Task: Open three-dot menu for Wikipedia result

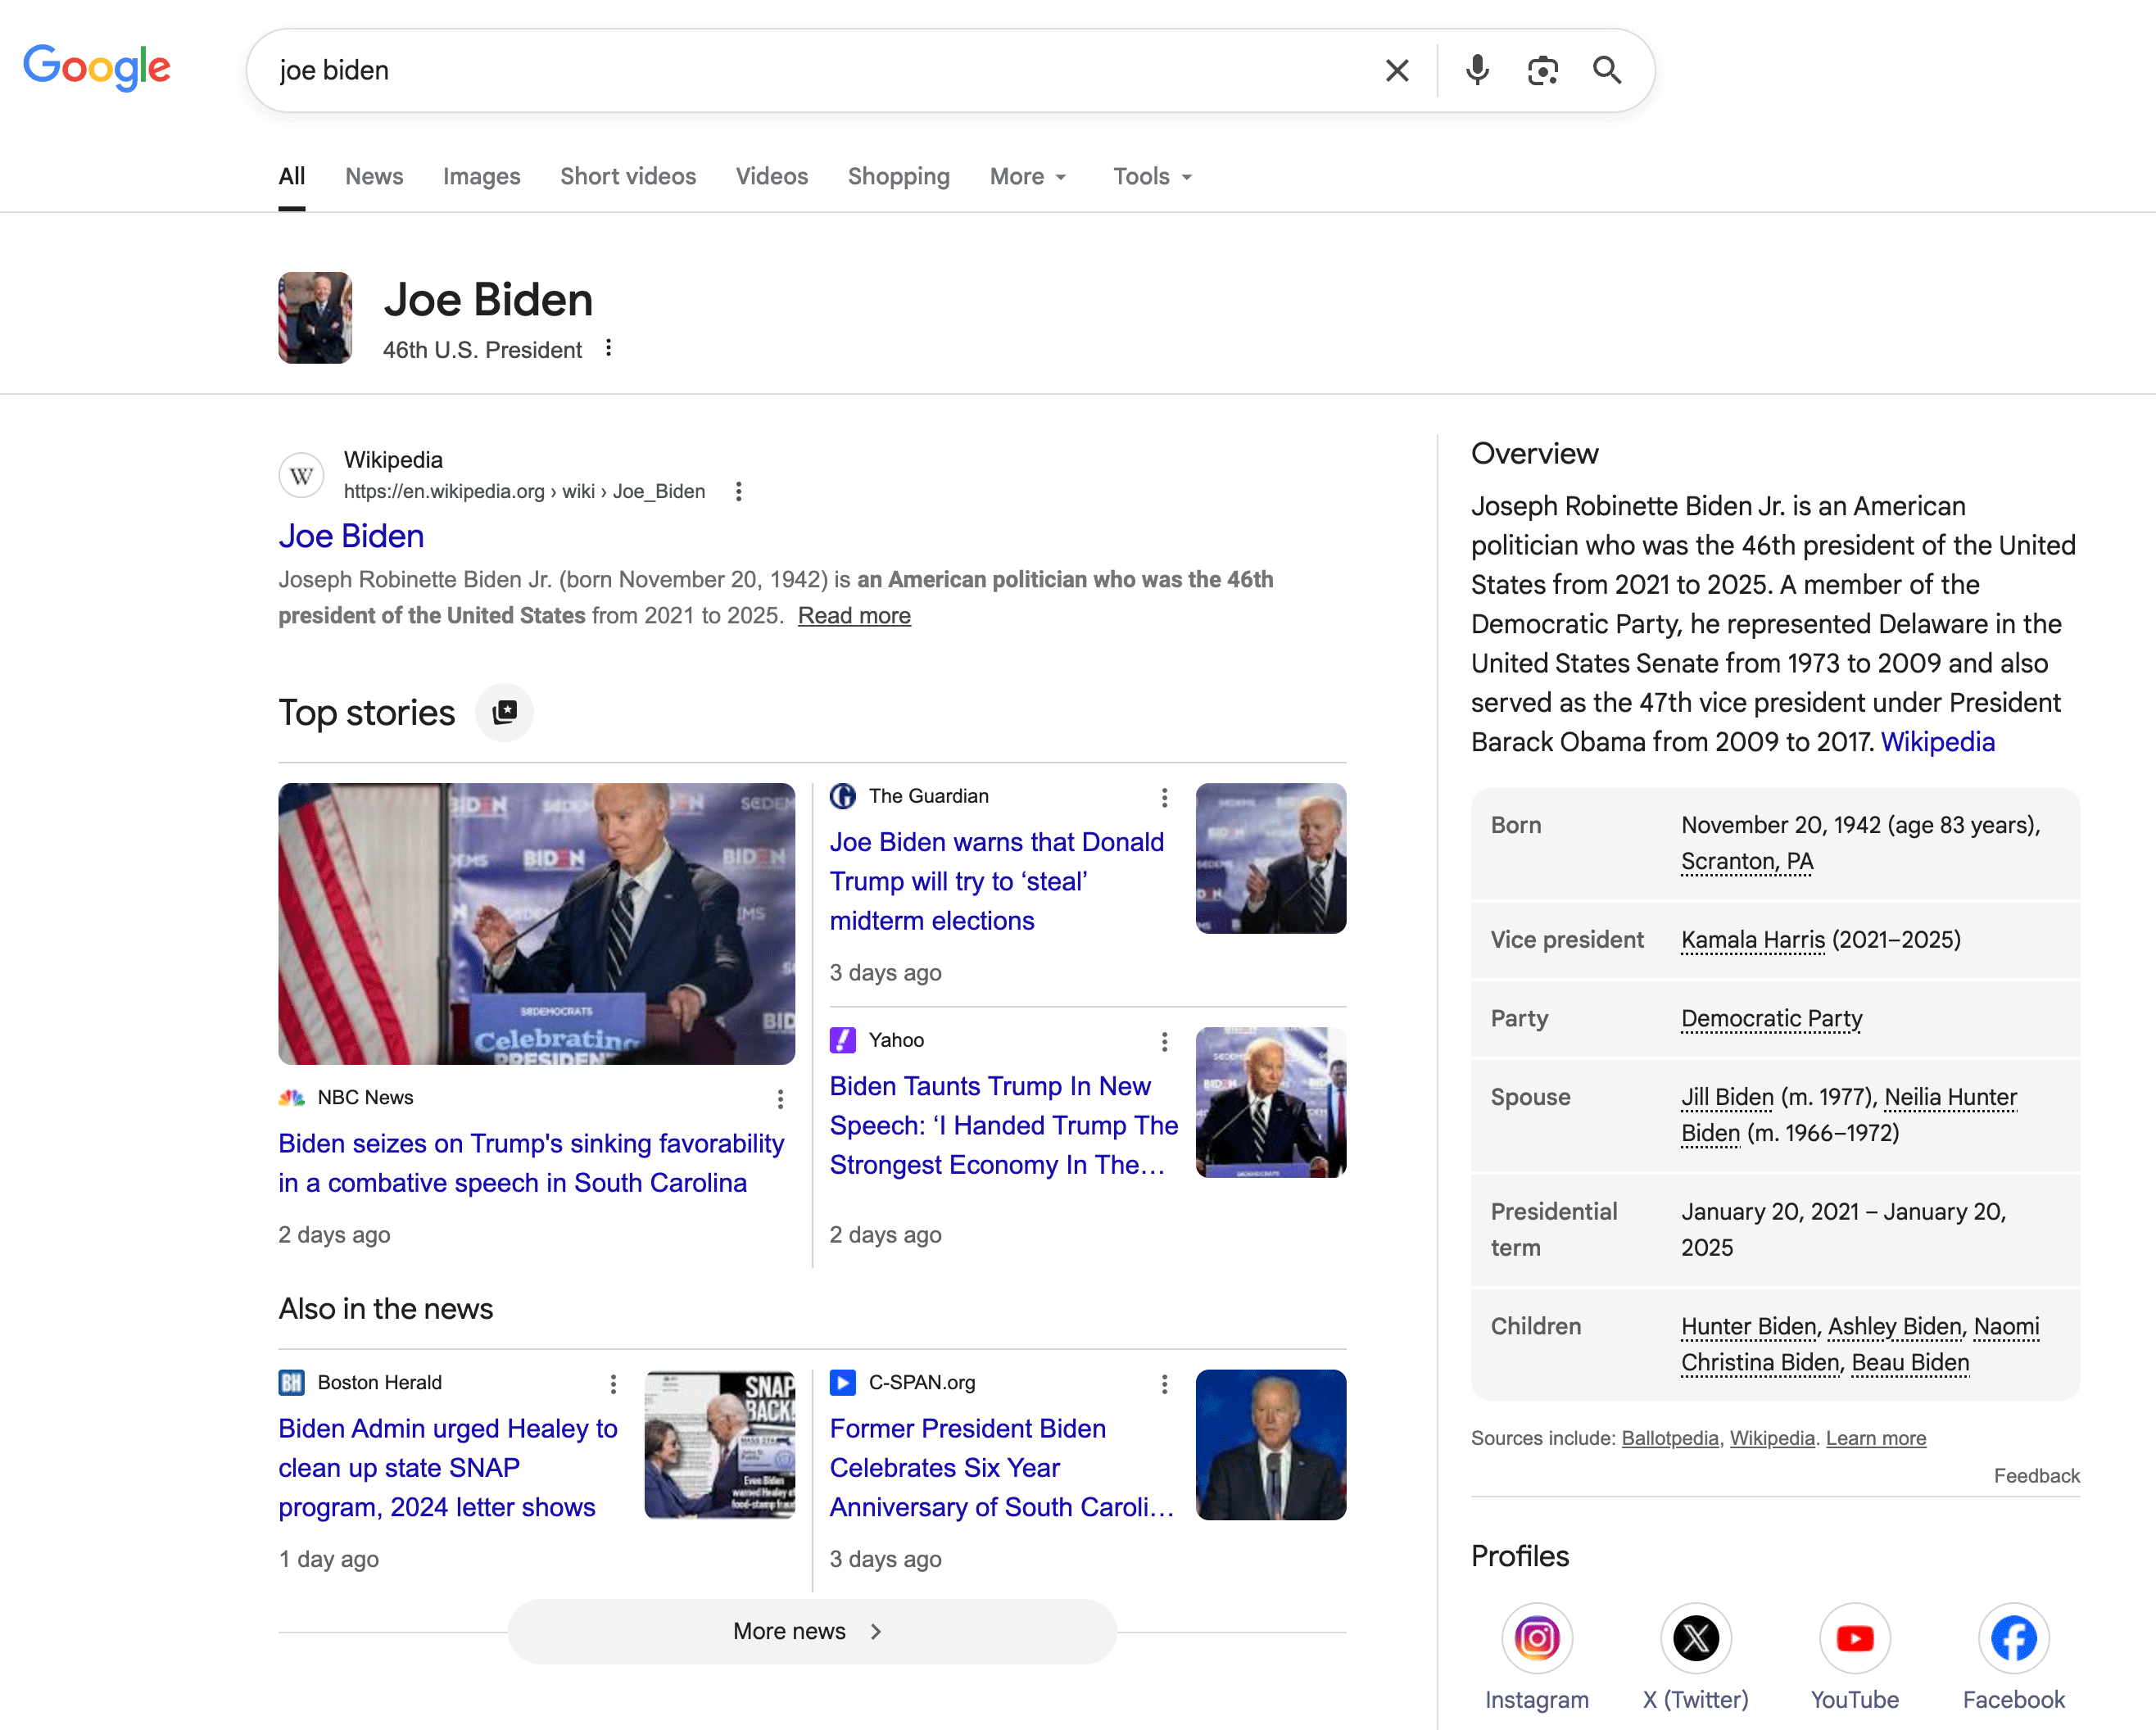Action: point(738,491)
